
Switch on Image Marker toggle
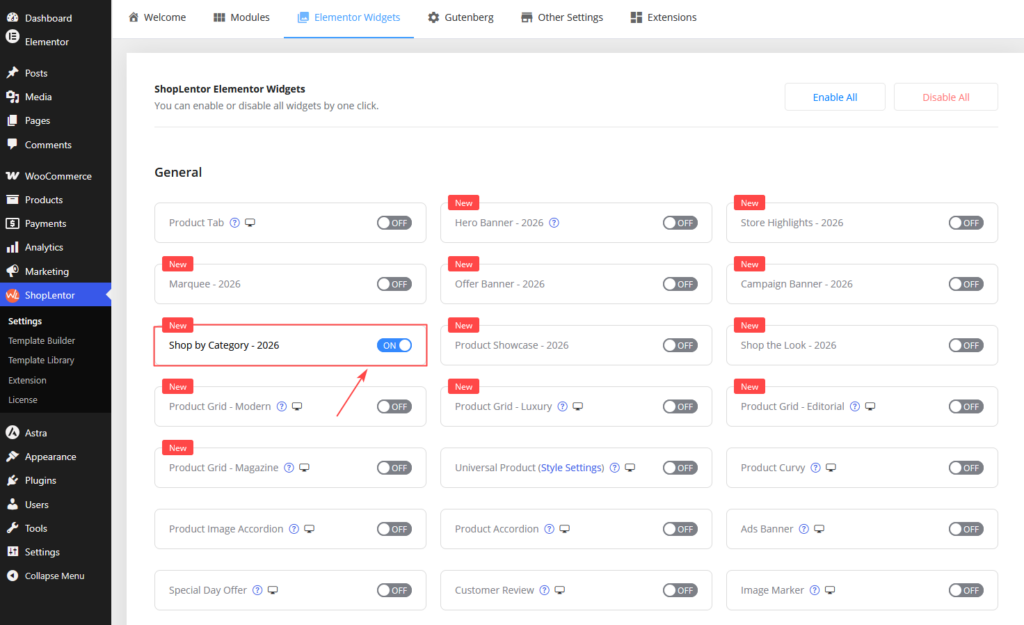point(966,590)
